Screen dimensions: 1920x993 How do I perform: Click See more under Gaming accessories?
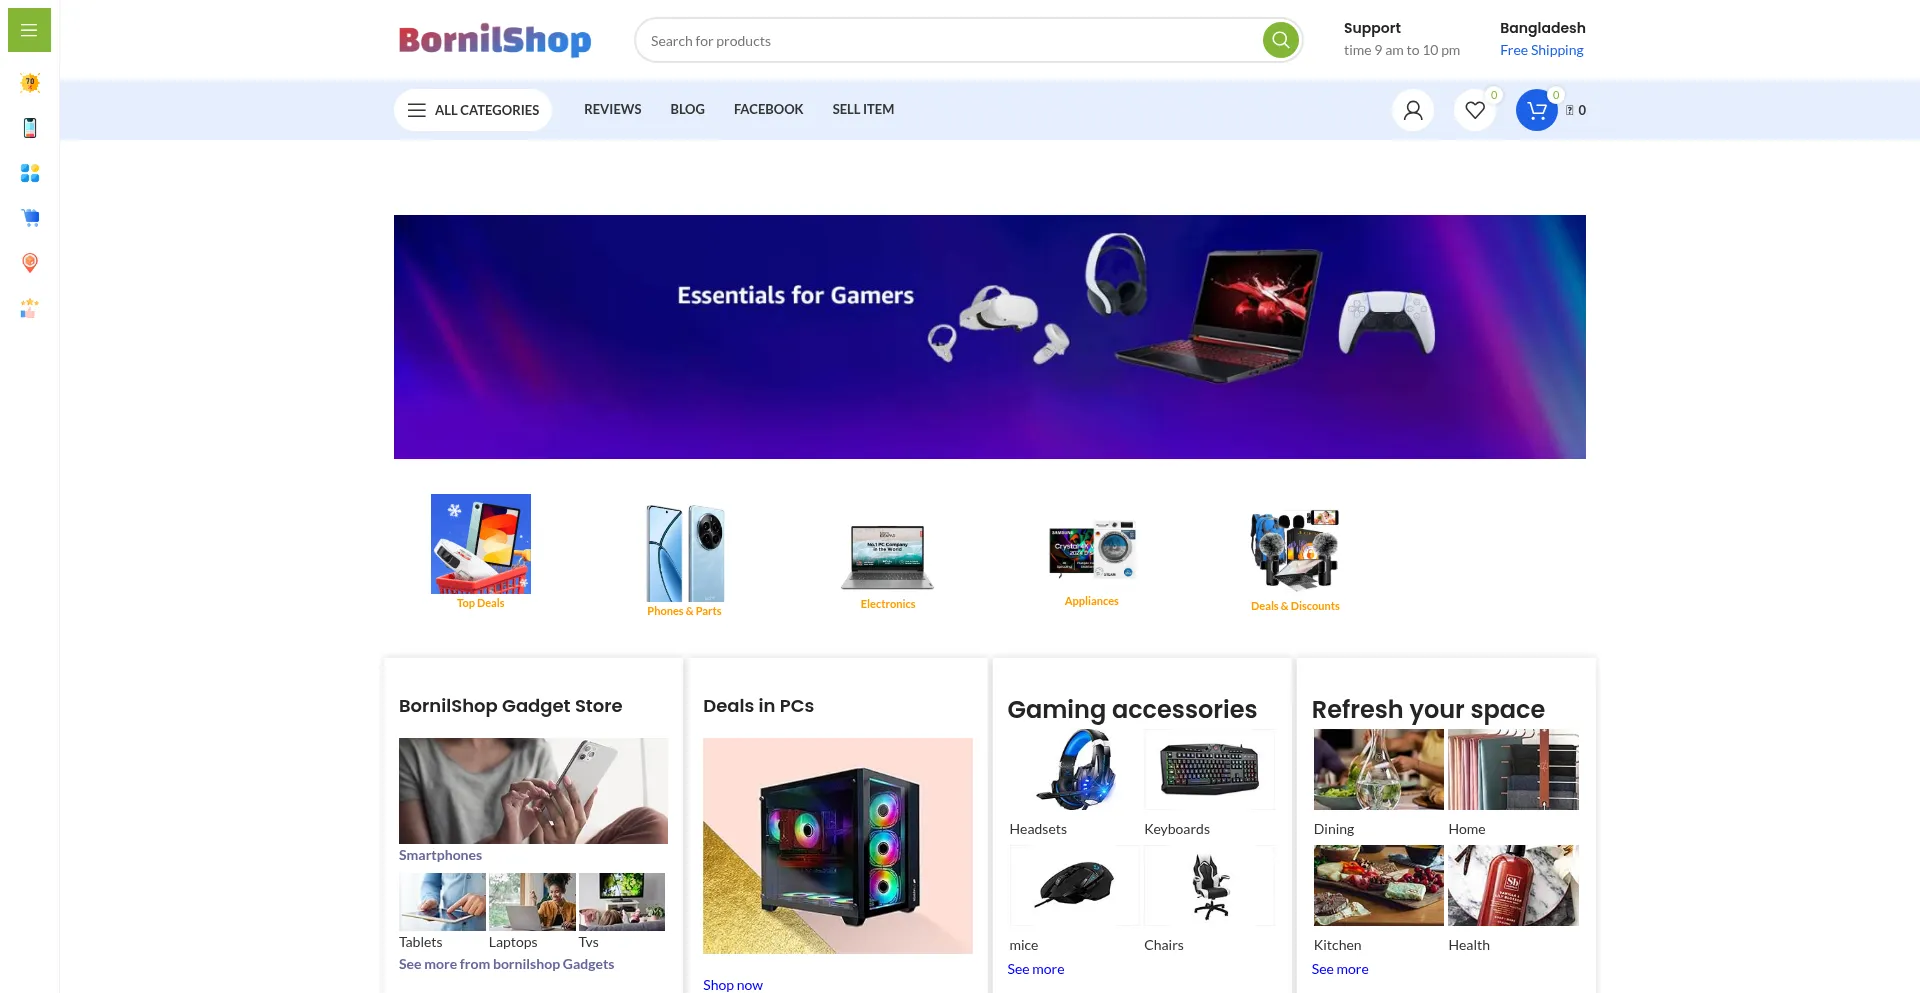tap(1035, 969)
